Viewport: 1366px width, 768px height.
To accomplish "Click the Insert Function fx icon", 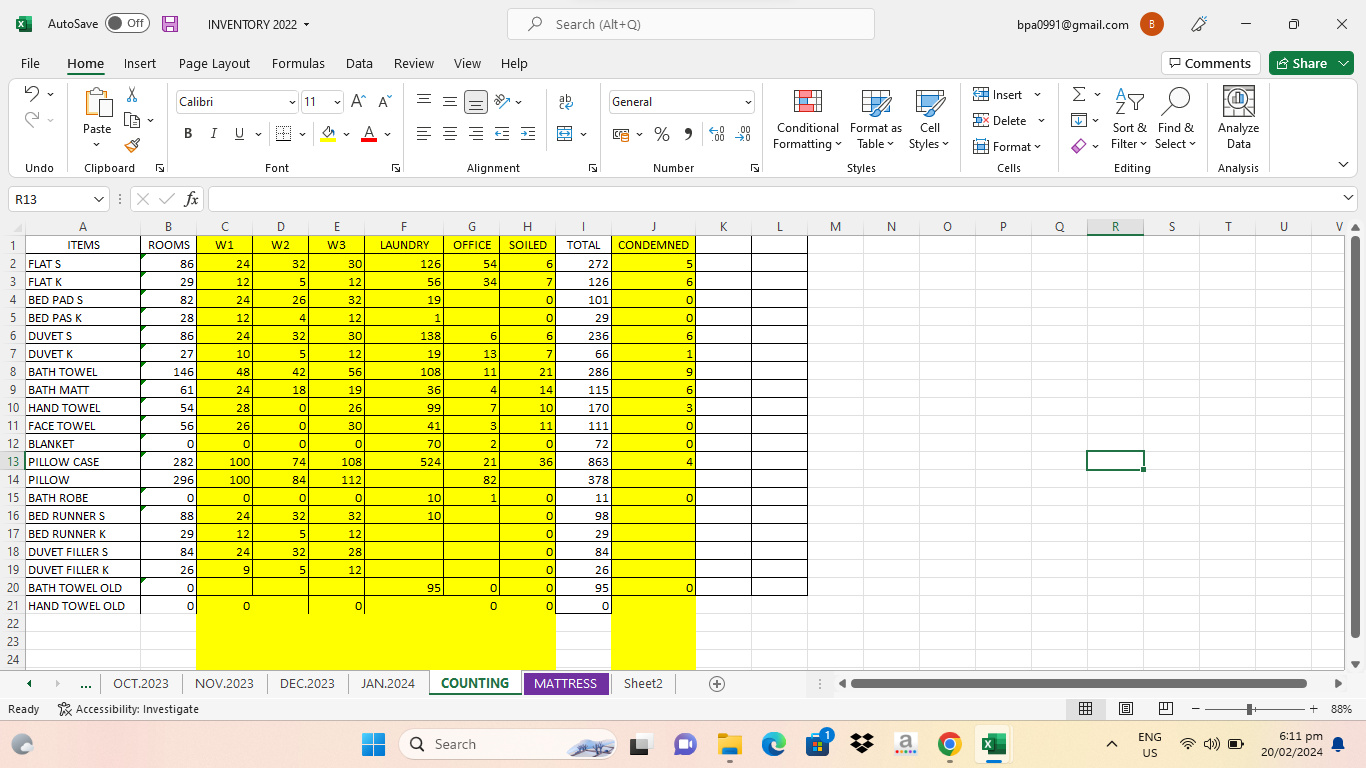I will [x=191, y=199].
